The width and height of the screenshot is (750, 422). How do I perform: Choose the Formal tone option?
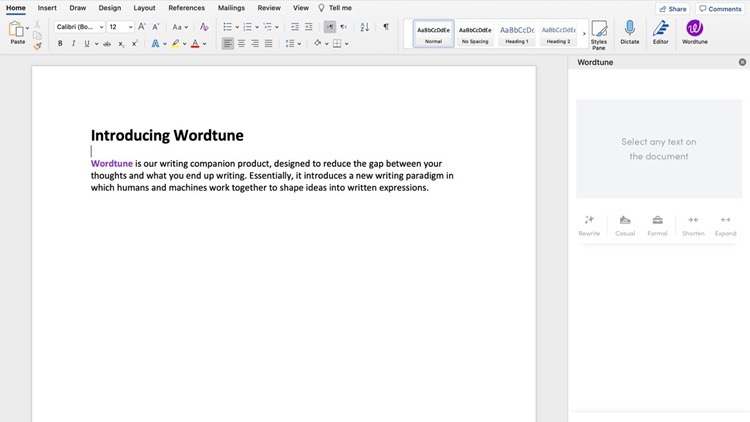click(657, 225)
